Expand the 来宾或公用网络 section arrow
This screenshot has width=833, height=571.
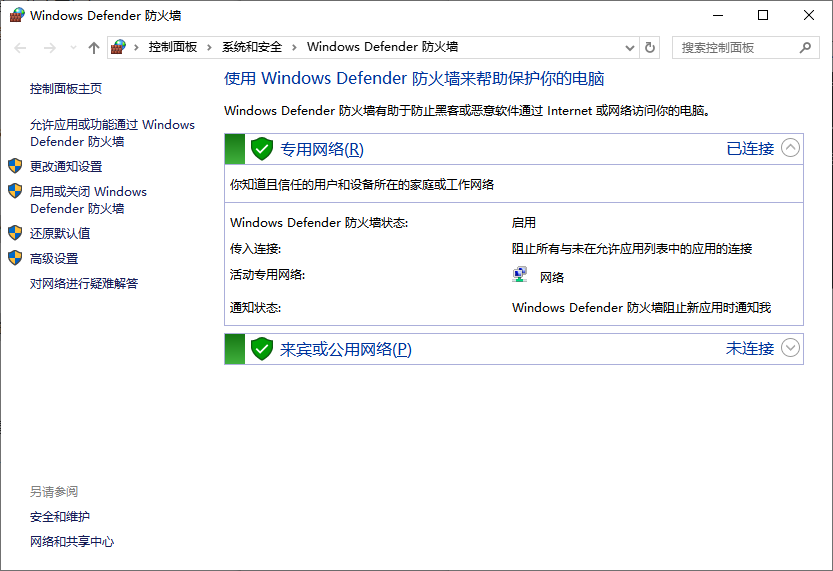[x=790, y=348]
